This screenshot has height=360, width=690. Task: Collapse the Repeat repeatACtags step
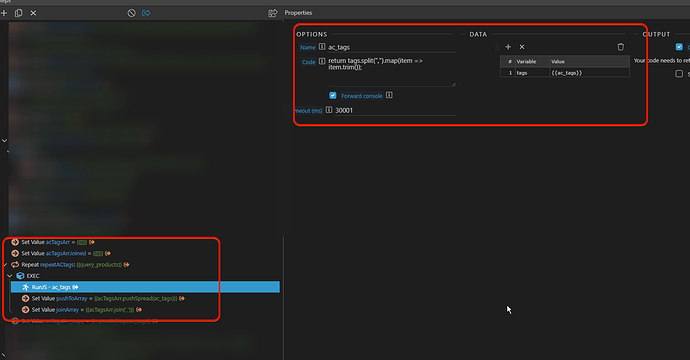click(x=5, y=264)
